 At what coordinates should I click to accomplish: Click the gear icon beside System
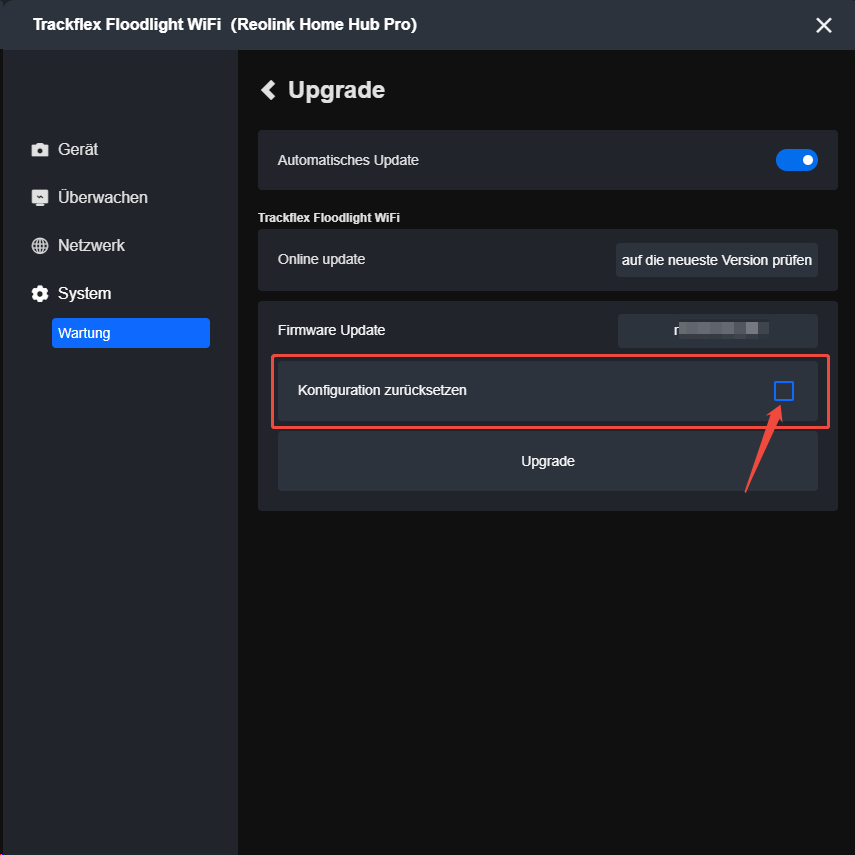tap(40, 293)
